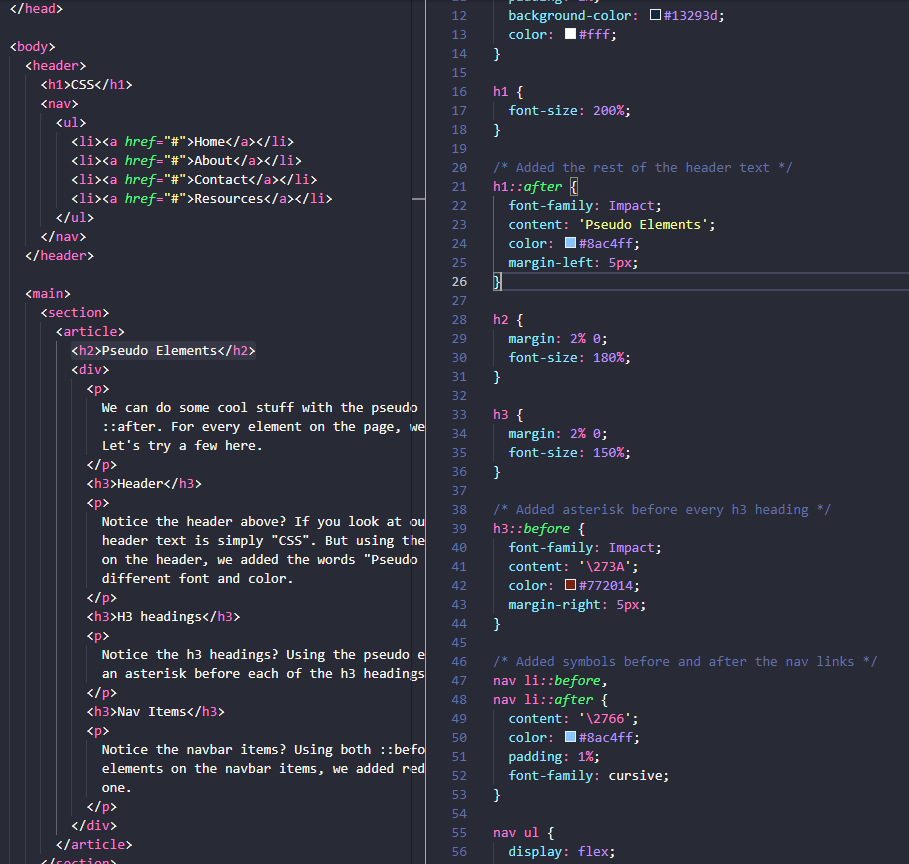This screenshot has width=909, height=864.
Task: Click the 'display: flex' declaration
Action: coord(562,851)
